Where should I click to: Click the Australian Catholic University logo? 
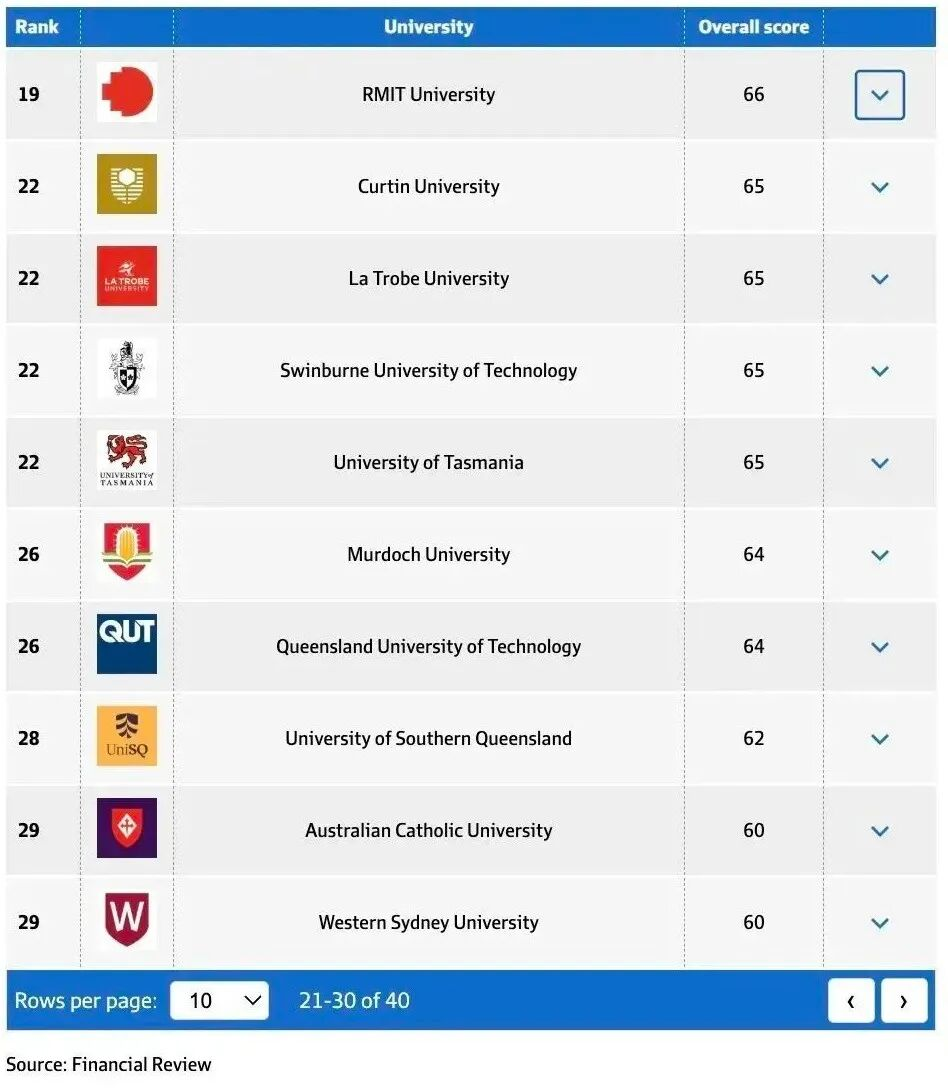(127, 829)
